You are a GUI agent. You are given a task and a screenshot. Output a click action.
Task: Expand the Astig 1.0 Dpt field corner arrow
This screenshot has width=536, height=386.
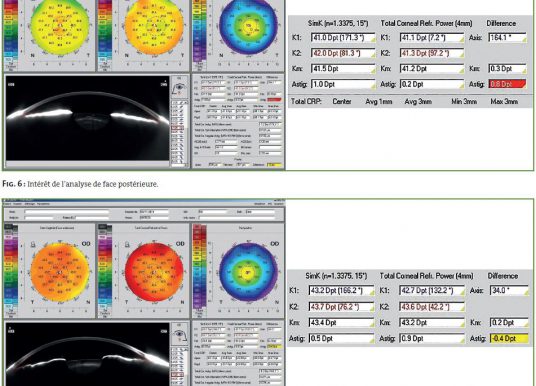coord(372,86)
